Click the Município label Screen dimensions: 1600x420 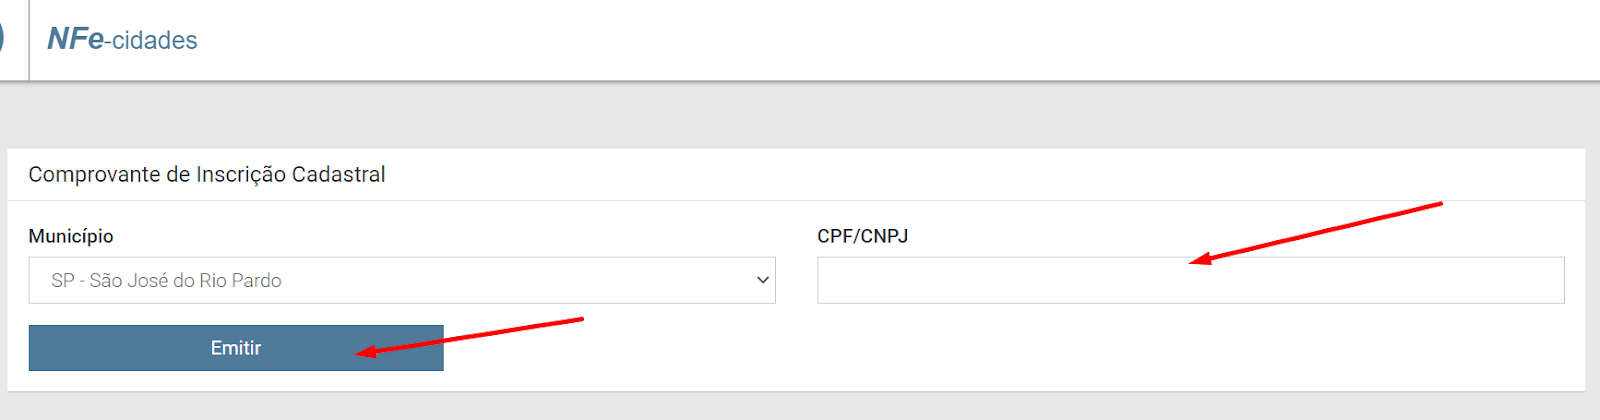71,236
